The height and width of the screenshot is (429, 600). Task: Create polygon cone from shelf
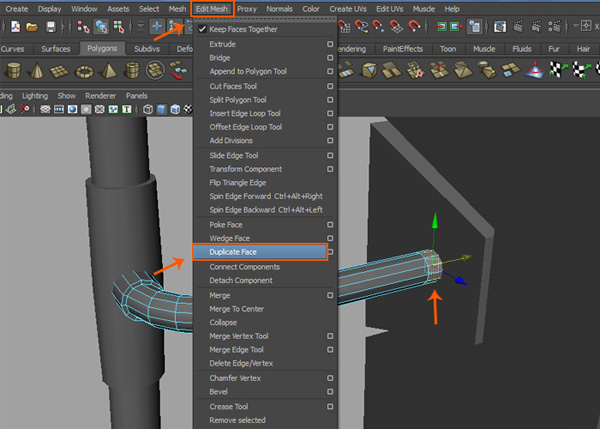coord(37,71)
